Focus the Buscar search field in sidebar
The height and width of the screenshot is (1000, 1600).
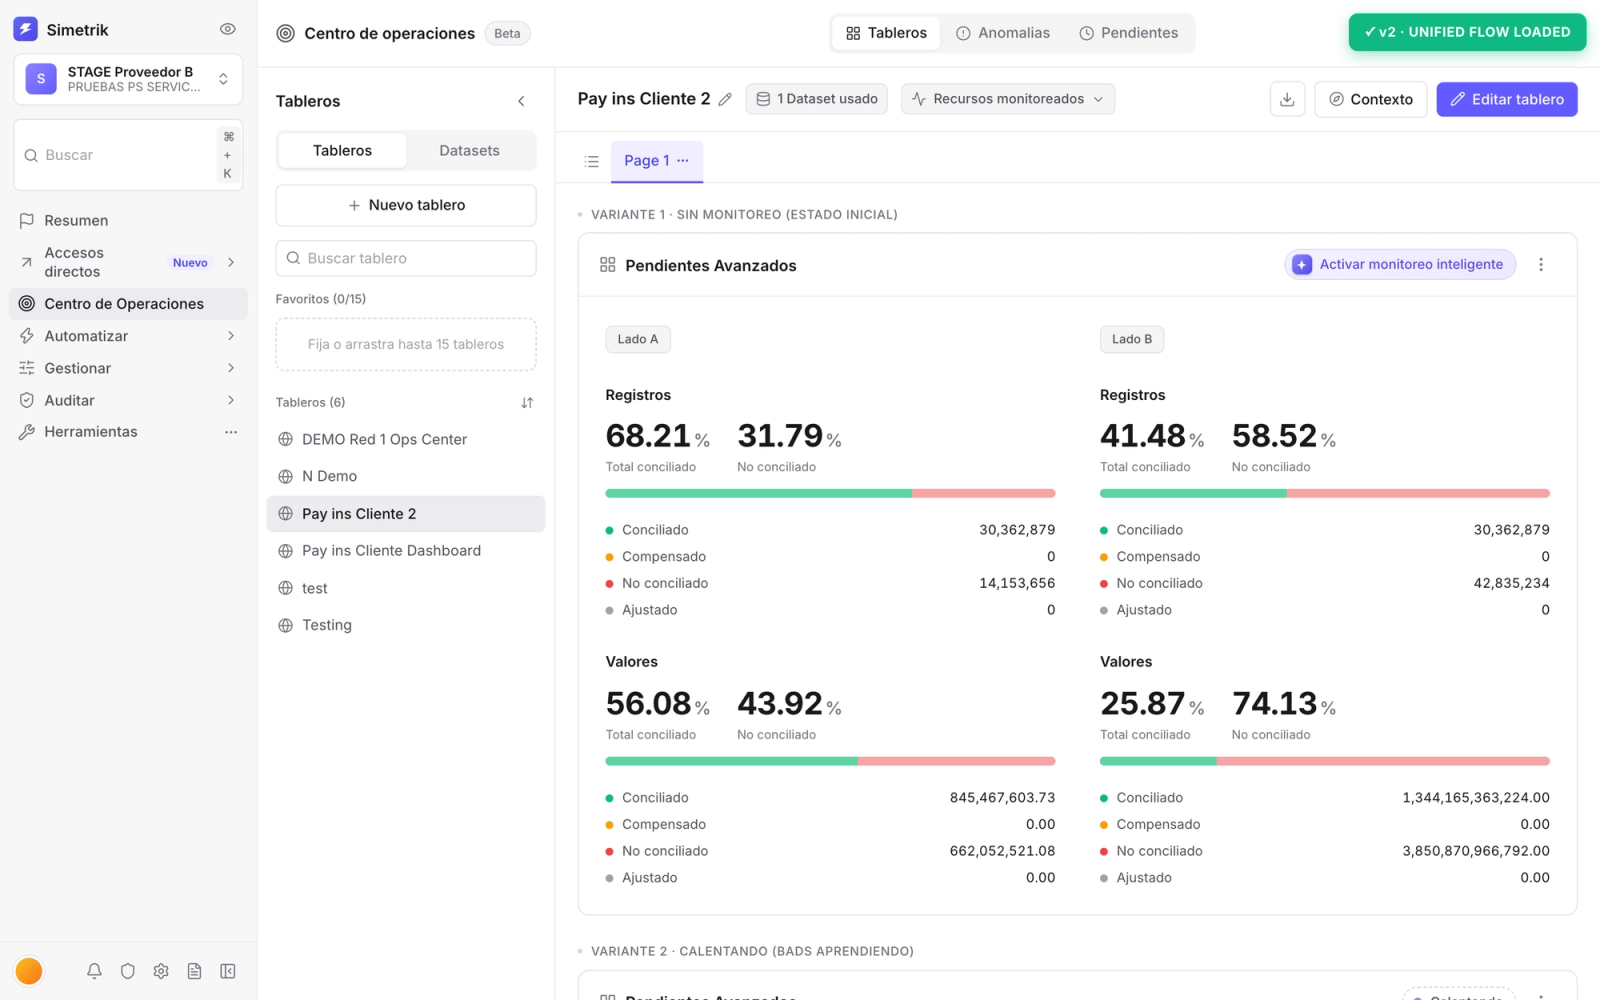128,155
